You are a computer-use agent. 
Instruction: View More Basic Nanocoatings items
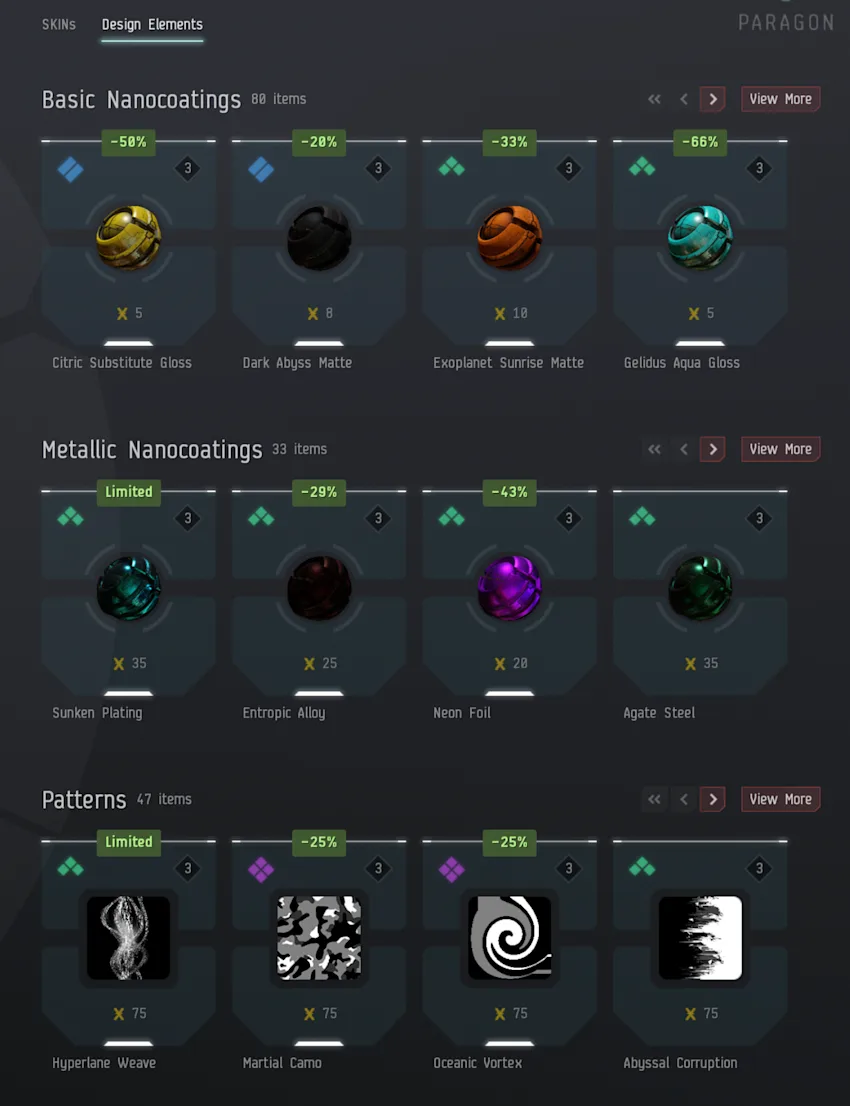pos(780,99)
